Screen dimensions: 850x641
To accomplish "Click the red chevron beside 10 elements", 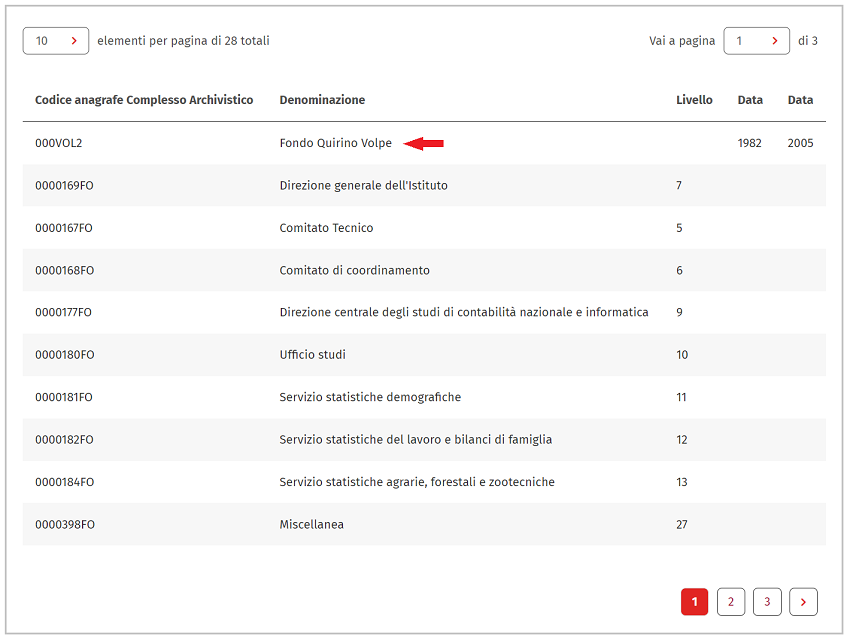I will click(x=74, y=41).
